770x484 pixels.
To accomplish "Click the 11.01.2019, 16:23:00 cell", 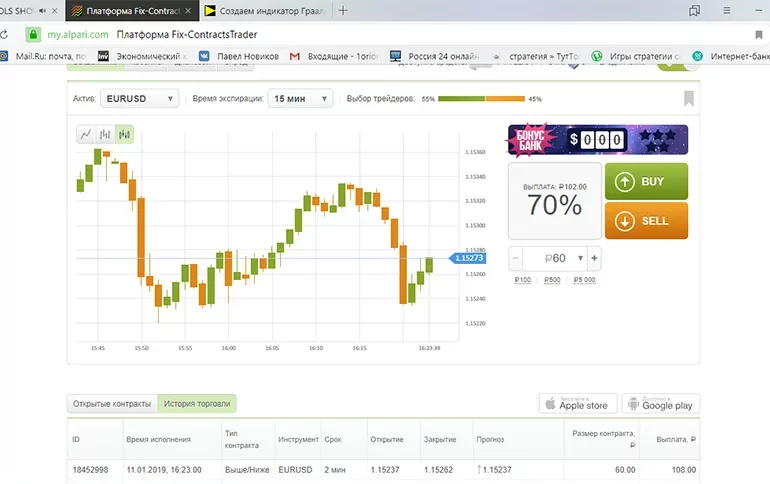I will coord(164,470).
